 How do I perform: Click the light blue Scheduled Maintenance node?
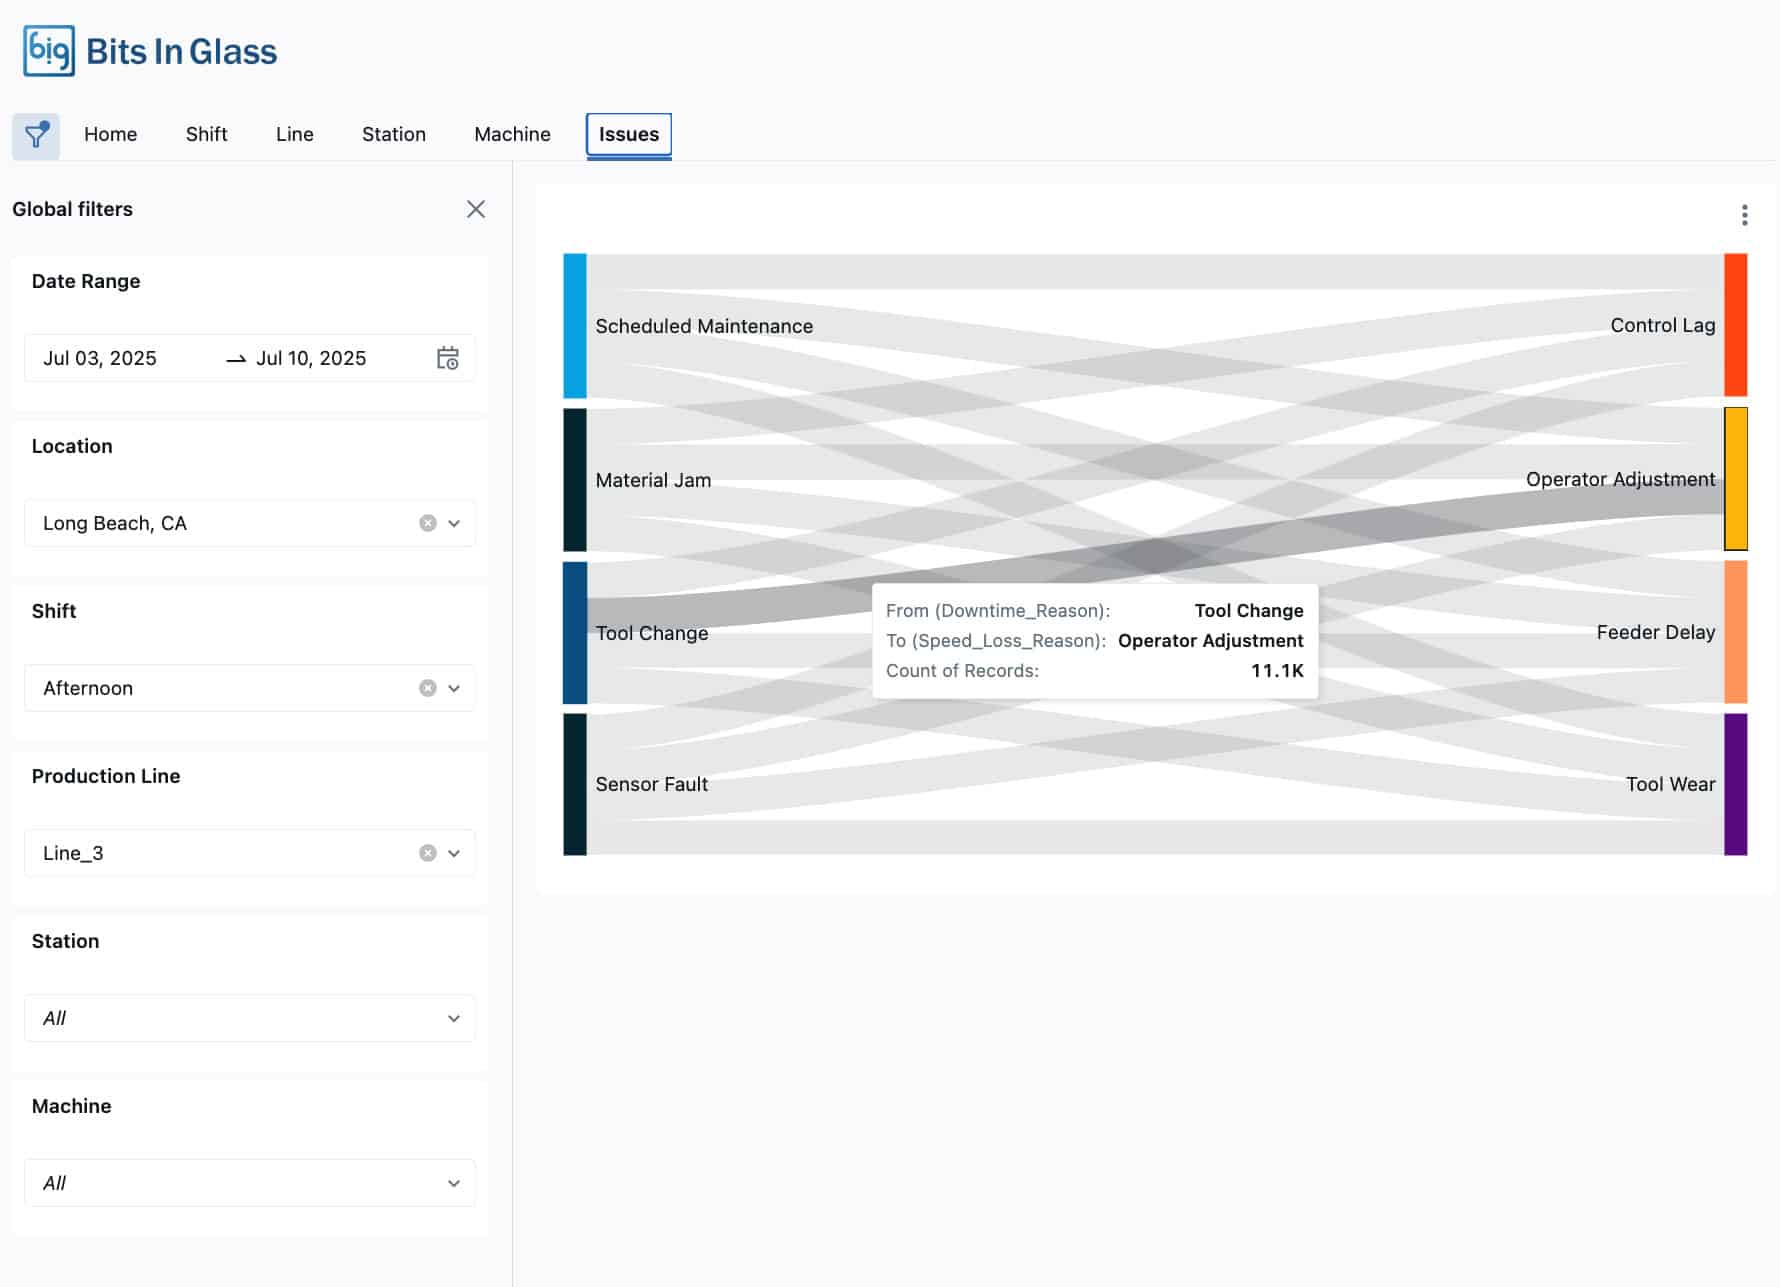(x=575, y=325)
